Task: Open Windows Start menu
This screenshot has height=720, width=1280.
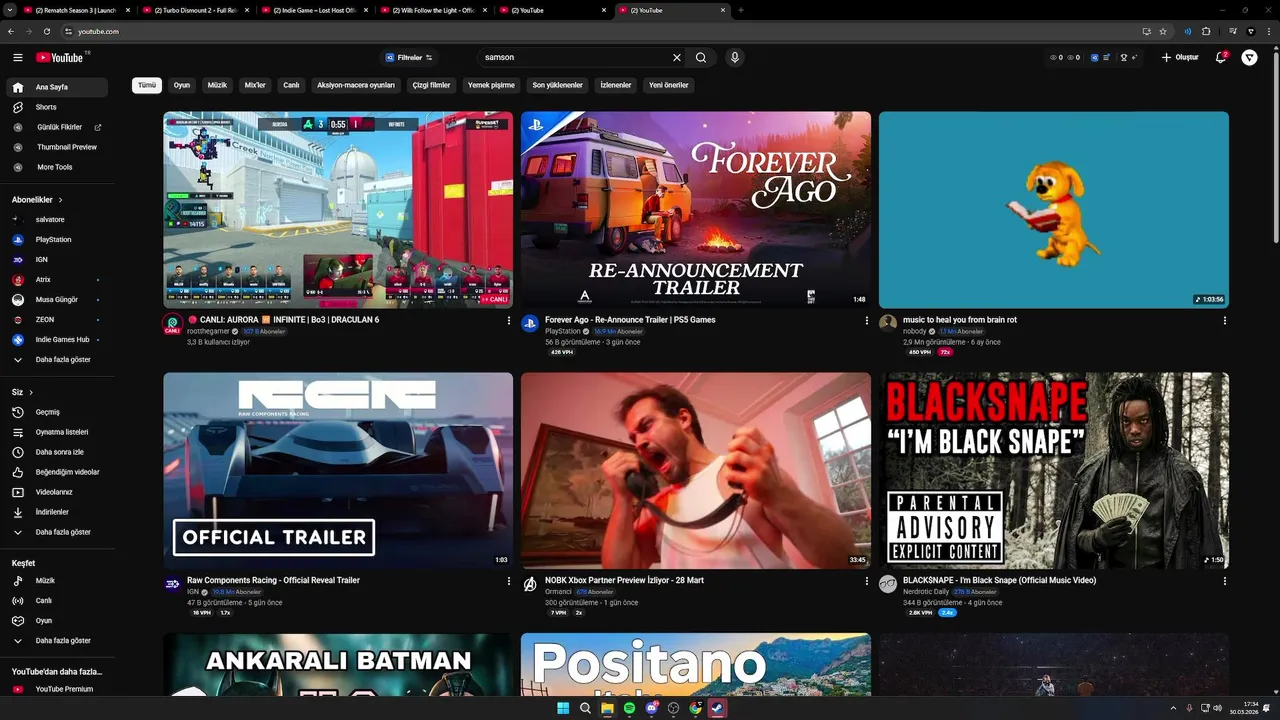Action: [x=563, y=708]
